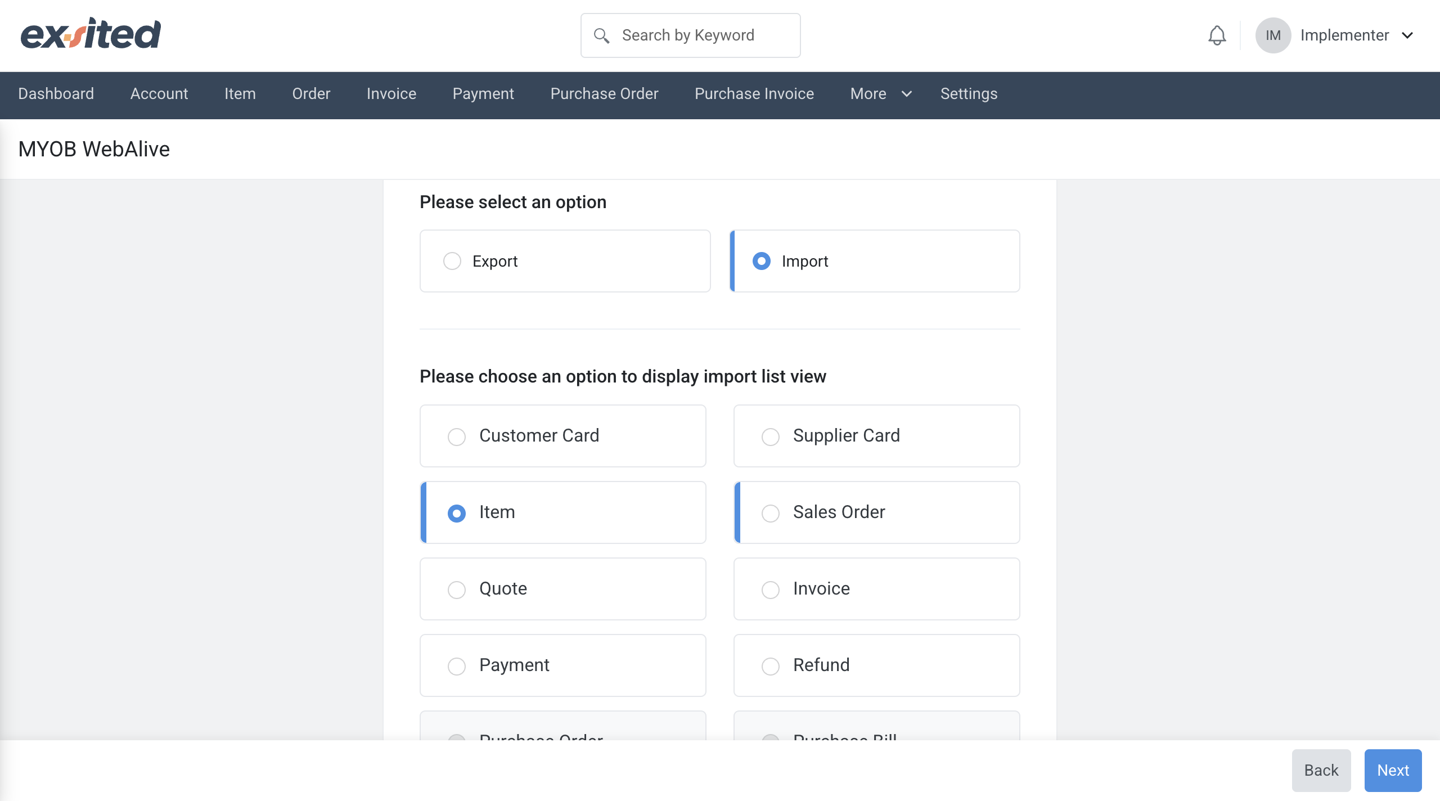Click the Next button
The width and height of the screenshot is (1440, 801).
point(1393,770)
